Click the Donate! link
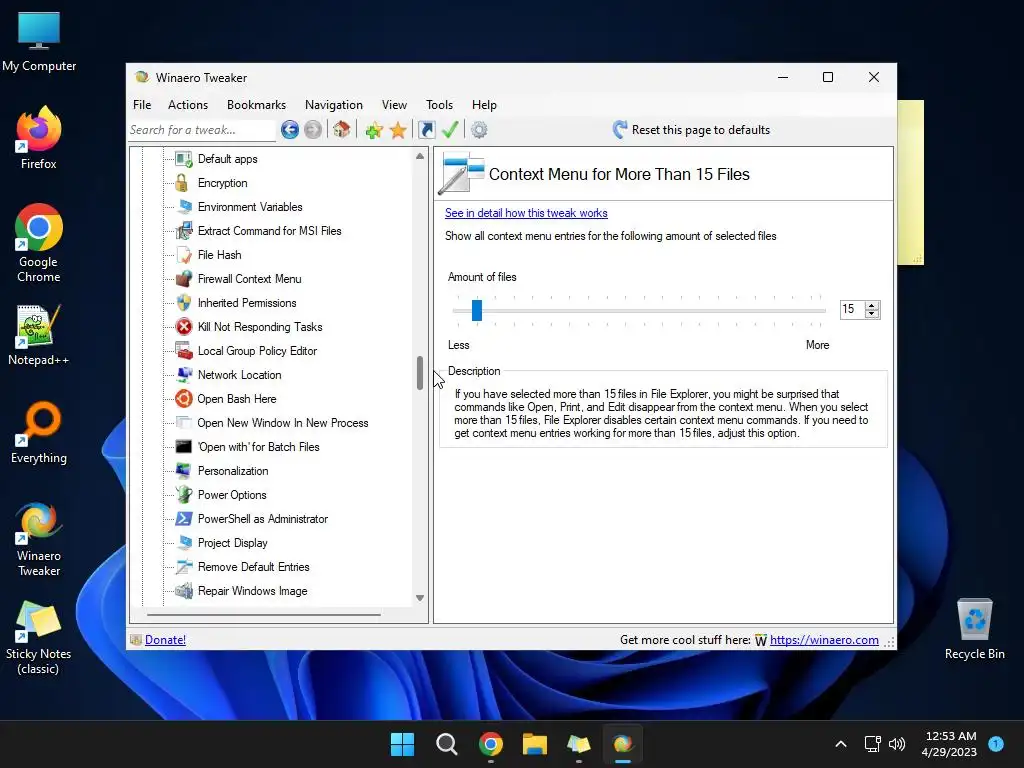This screenshot has height=768, width=1024. click(165, 640)
